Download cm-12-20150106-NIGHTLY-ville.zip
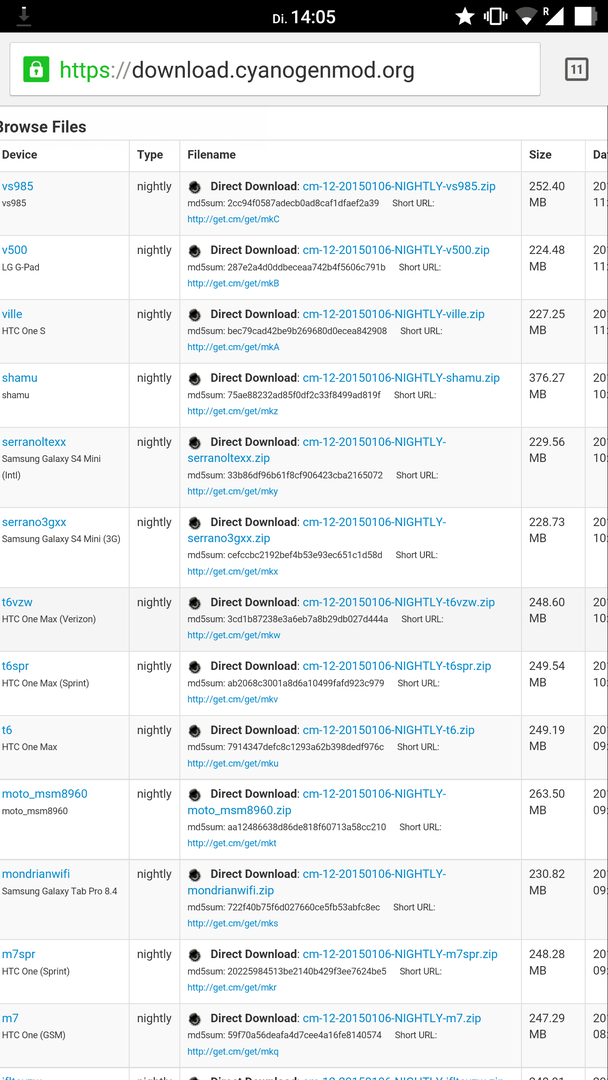This screenshot has height=1080, width=608. click(x=393, y=314)
